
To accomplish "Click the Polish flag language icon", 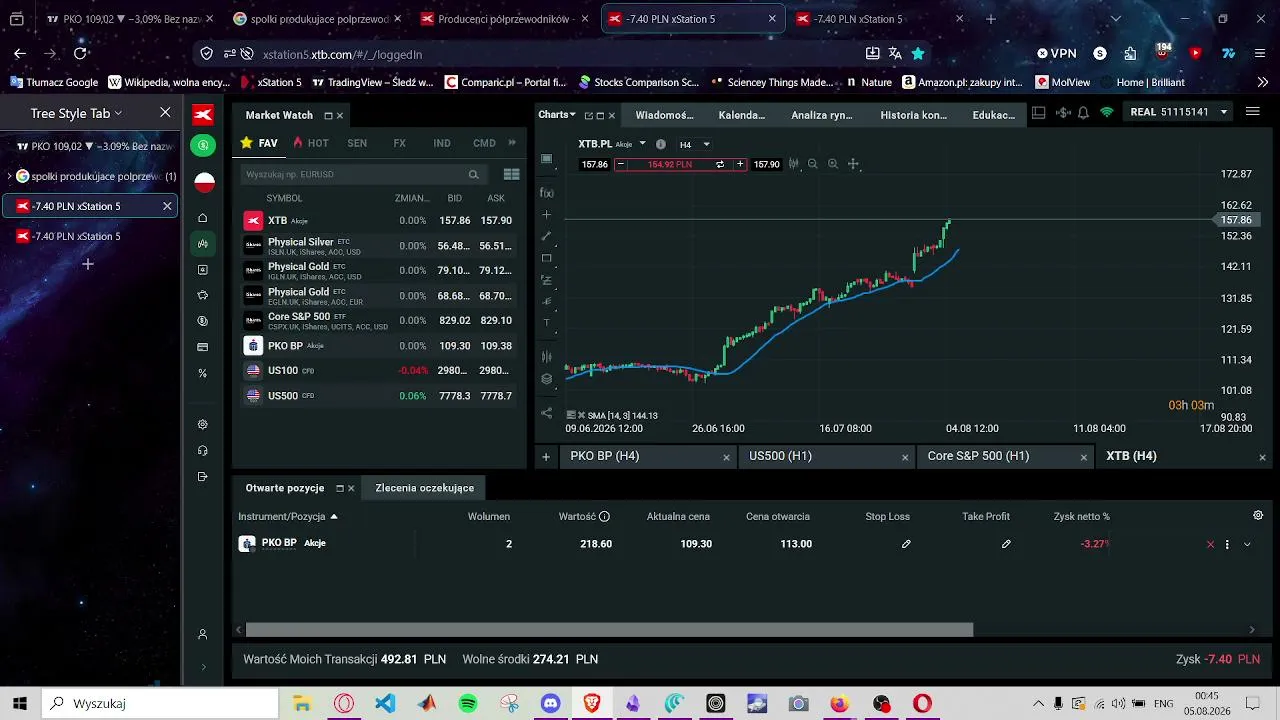I will coord(204,182).
